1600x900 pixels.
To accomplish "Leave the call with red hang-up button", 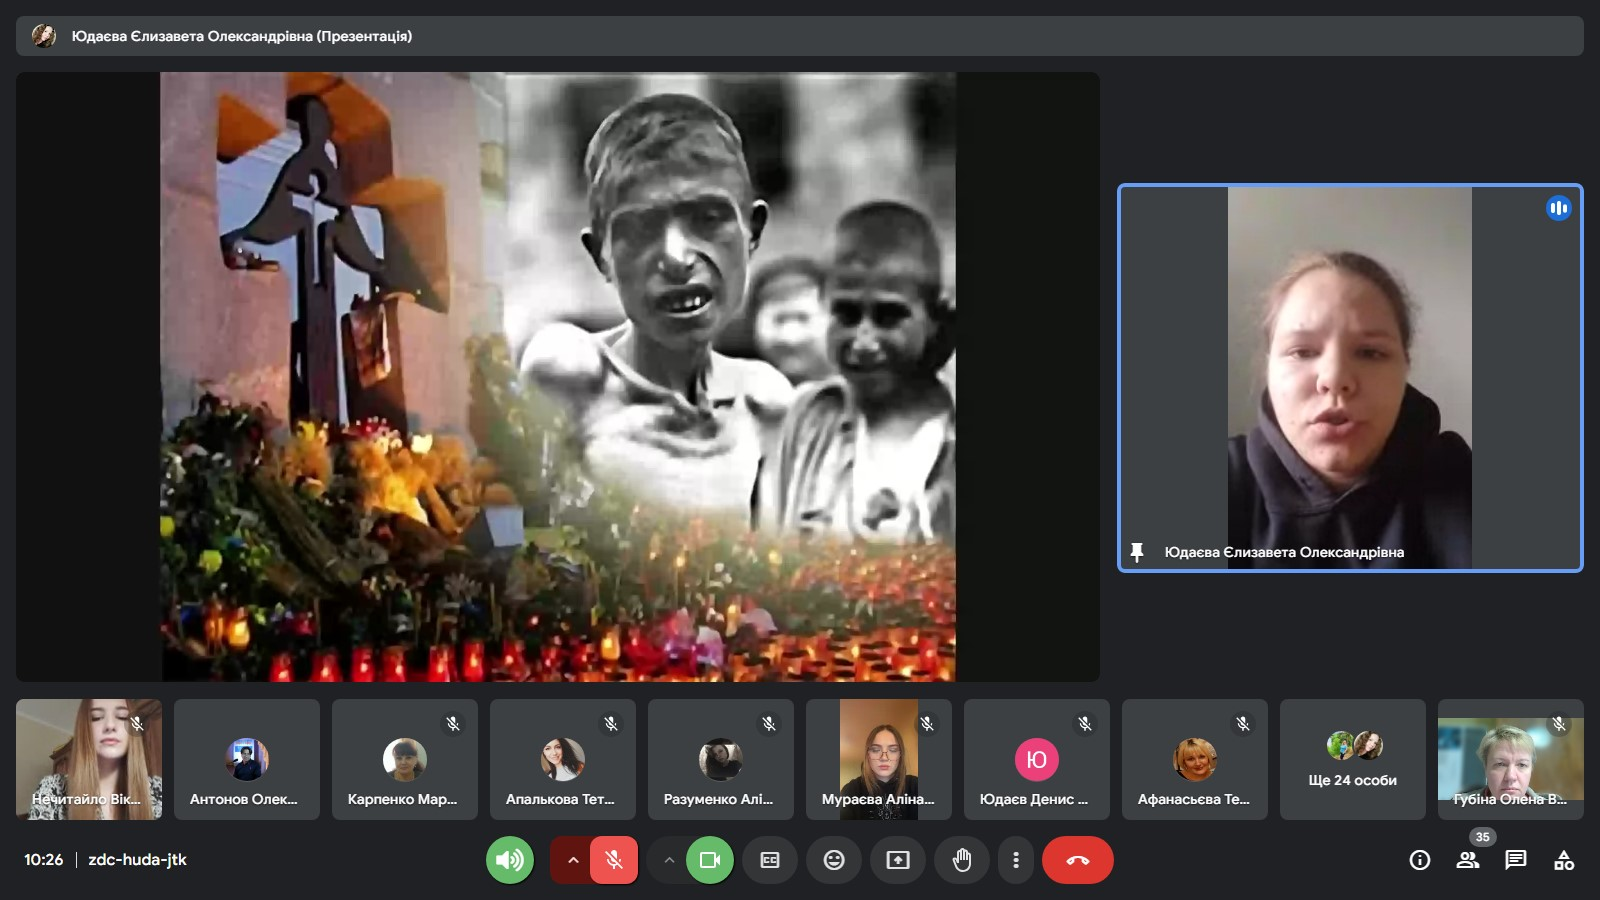I will [1078, 860].
